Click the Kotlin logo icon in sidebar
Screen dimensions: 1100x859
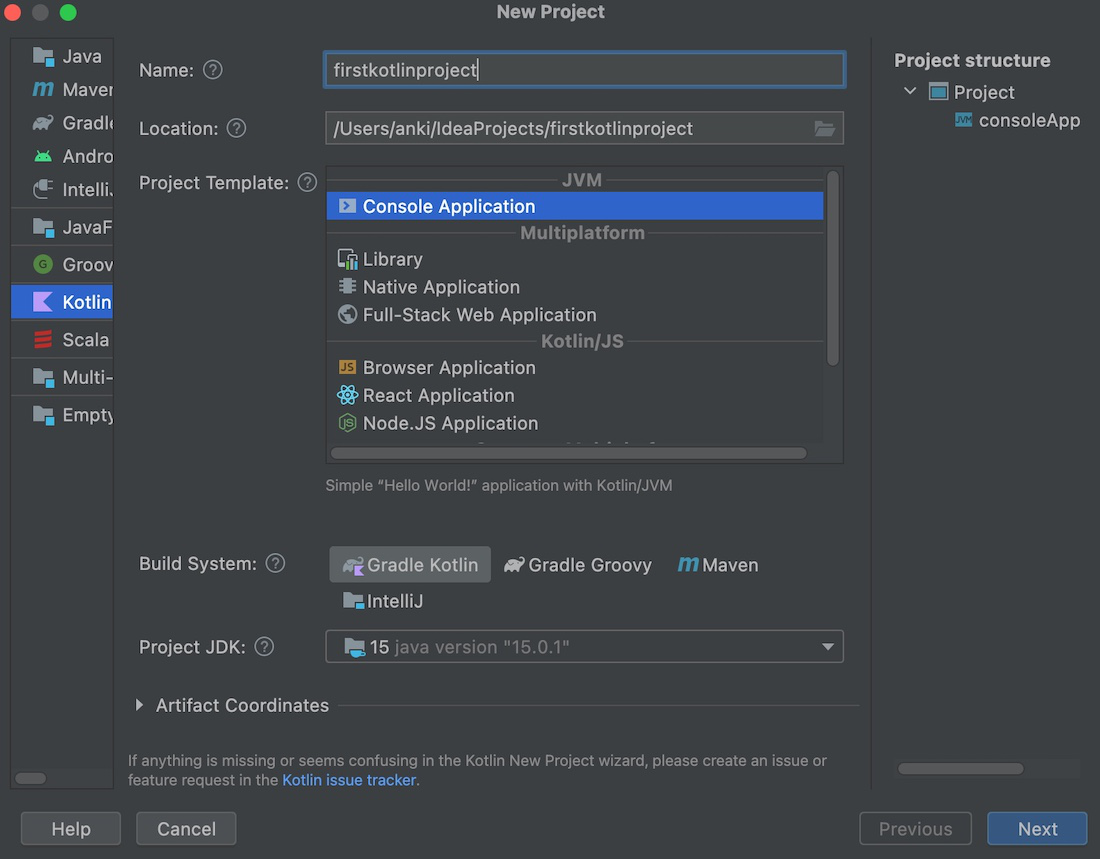[43, 302]
